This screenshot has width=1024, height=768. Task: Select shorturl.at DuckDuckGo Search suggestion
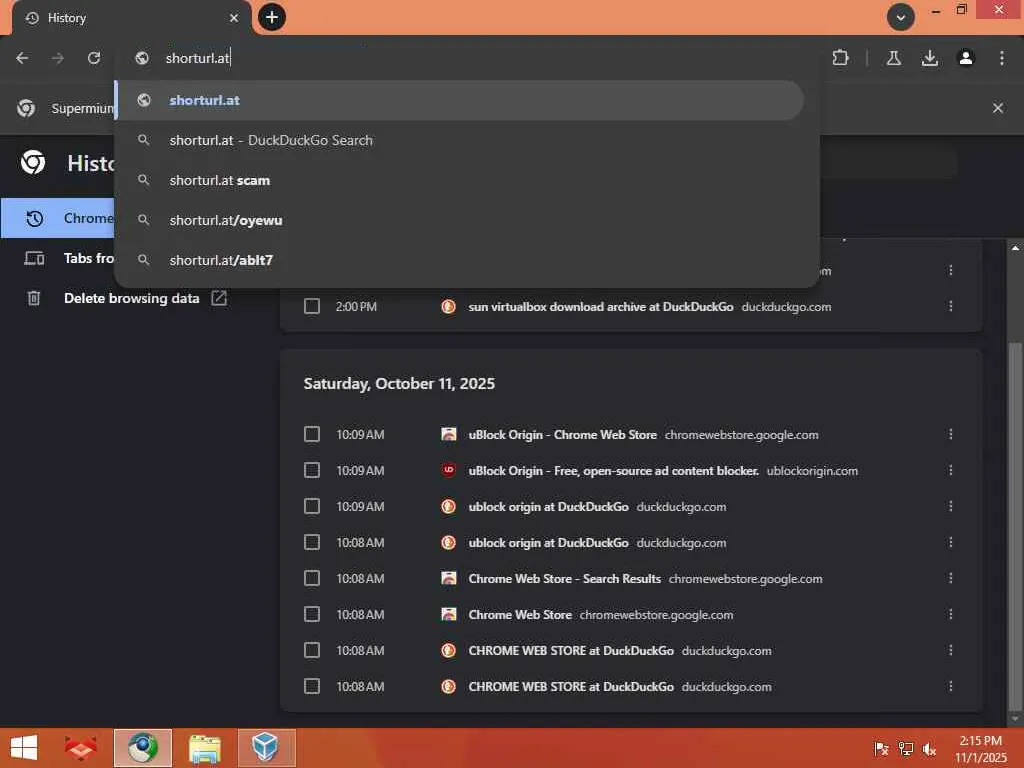click(459, 140)
